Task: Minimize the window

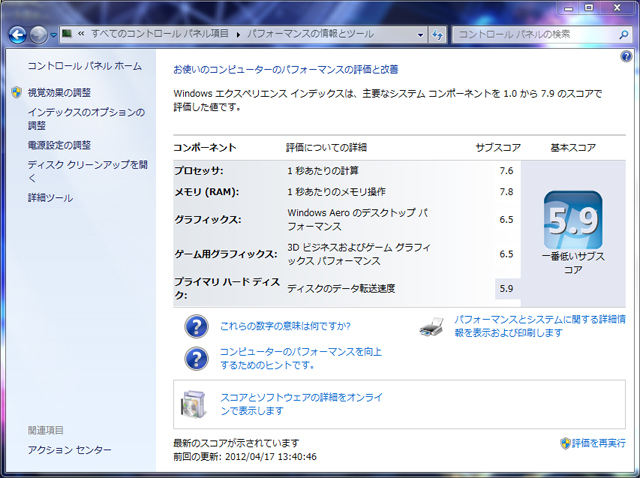Action: point(569,7)
